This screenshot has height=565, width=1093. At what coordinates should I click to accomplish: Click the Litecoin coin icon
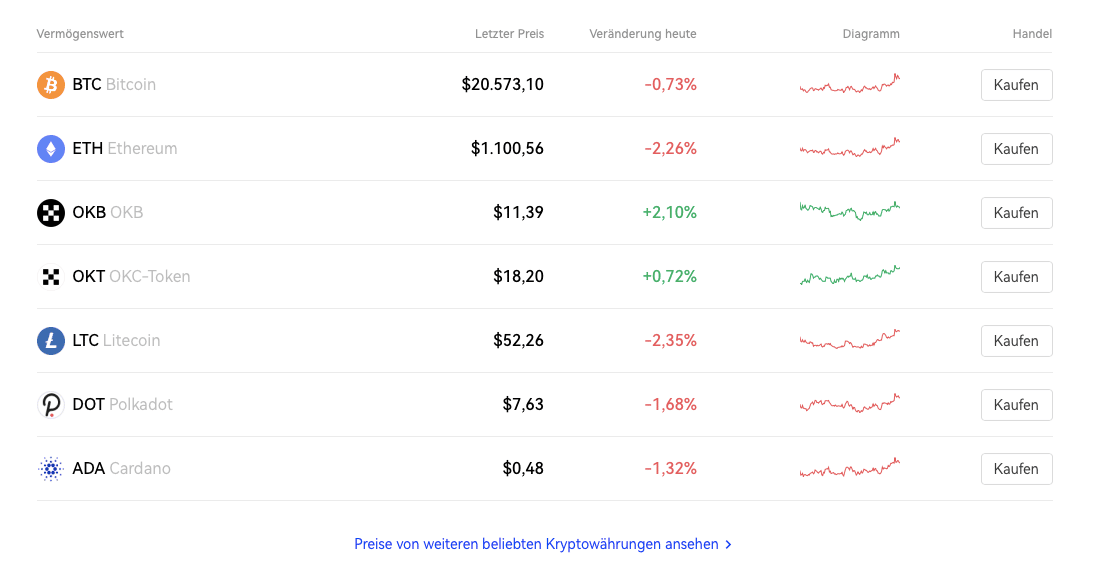(x=50, y=341)
